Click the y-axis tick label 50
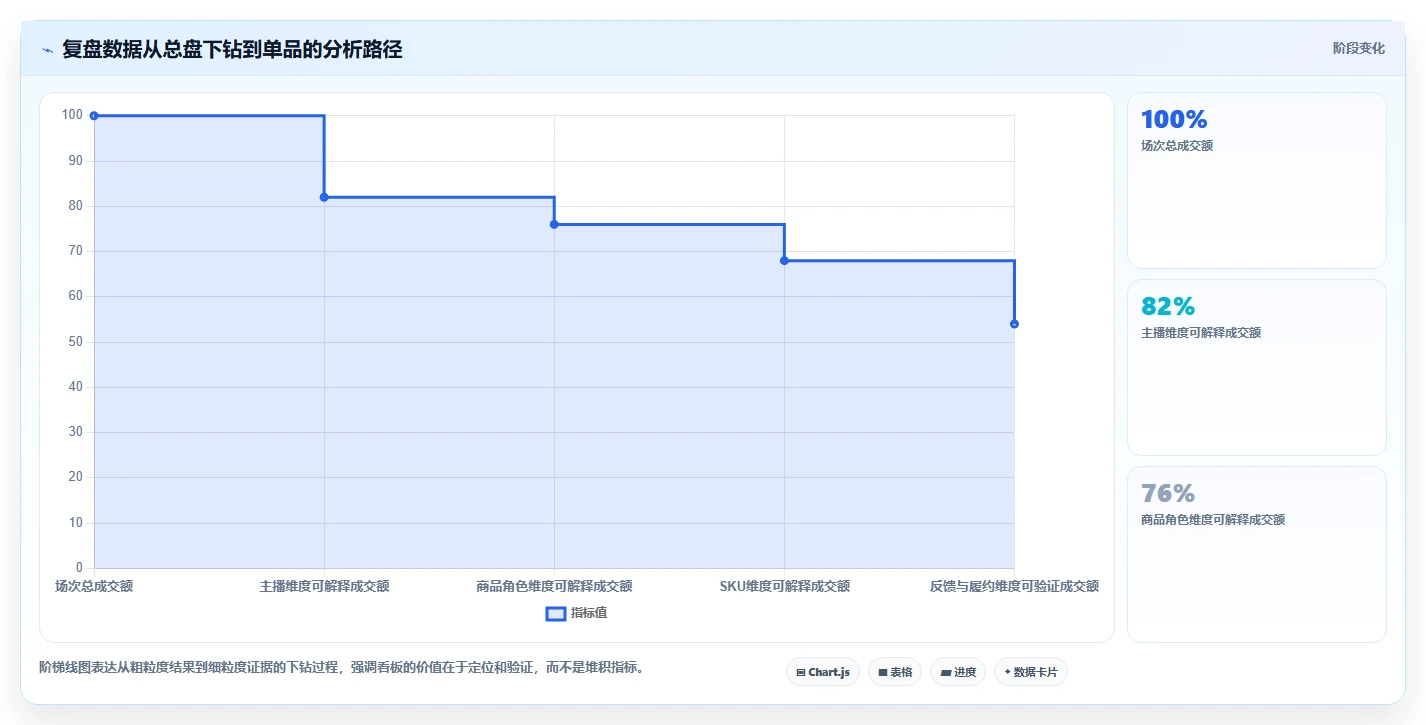1426x725 pixels. tap(76, 342)
